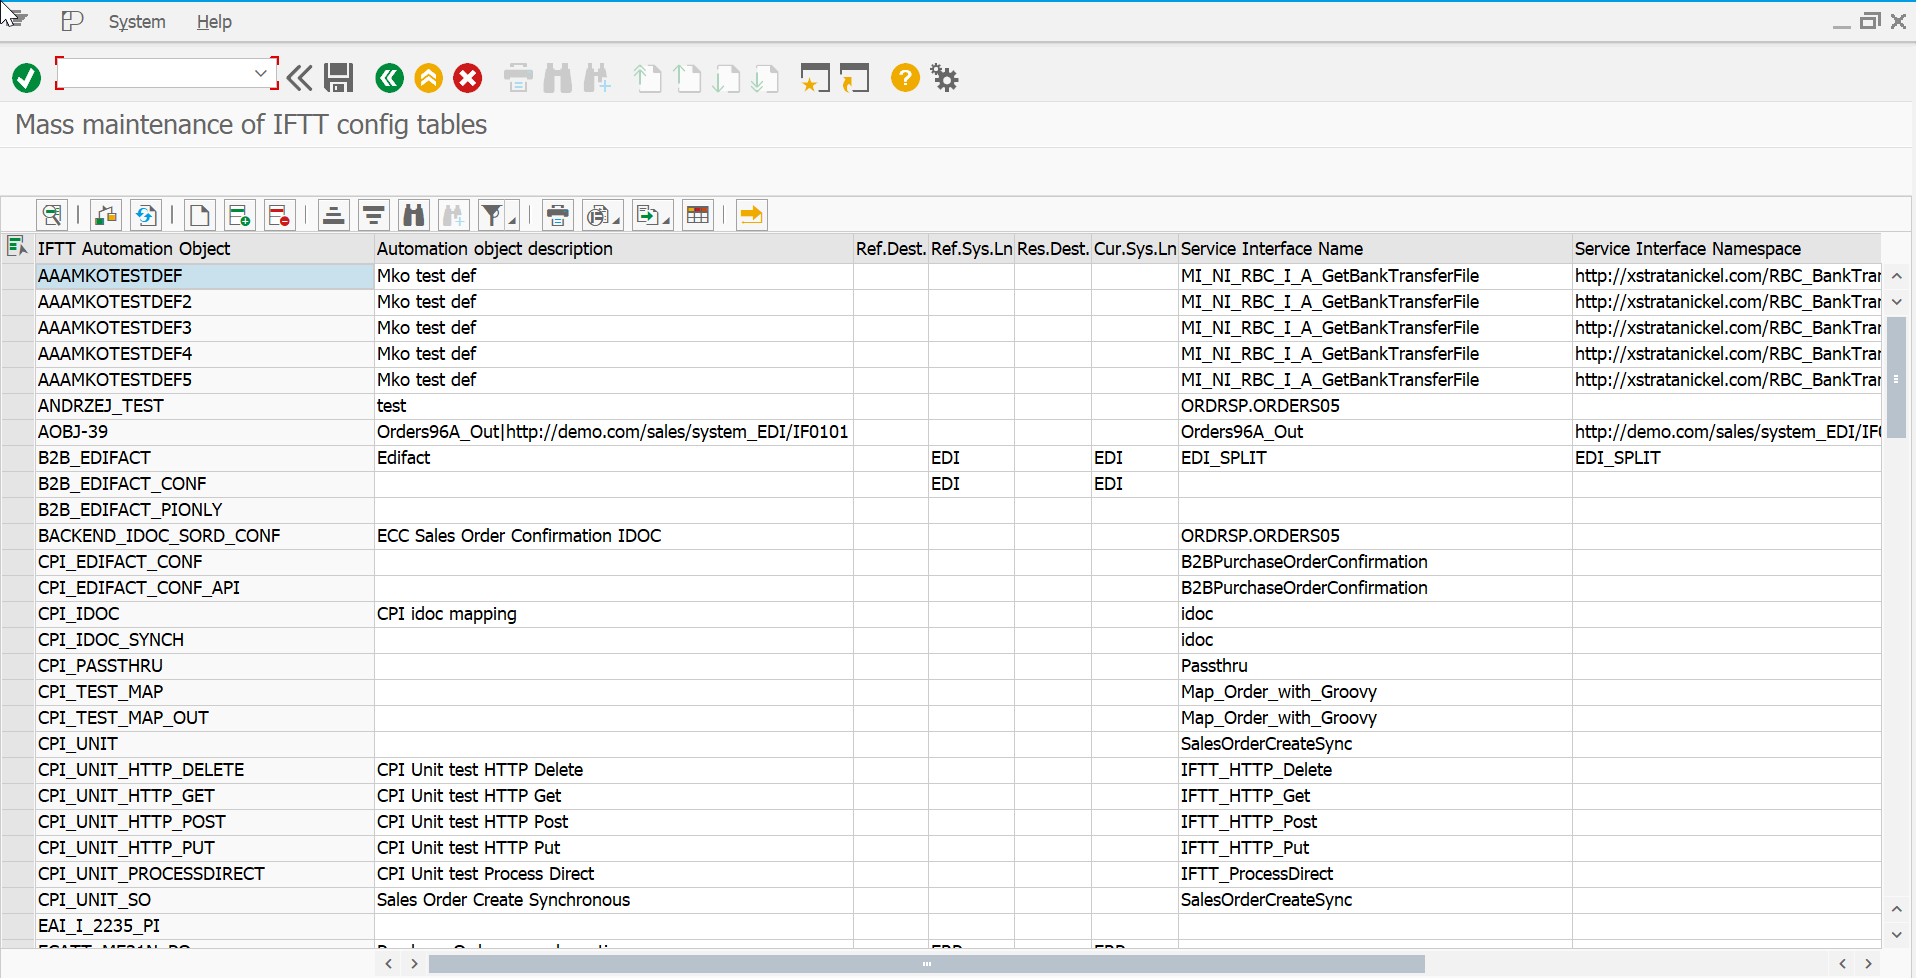The image size is (1916, 978).
Task: Select the CPI_IDOC automation object cell
Action: click(79, 614)
